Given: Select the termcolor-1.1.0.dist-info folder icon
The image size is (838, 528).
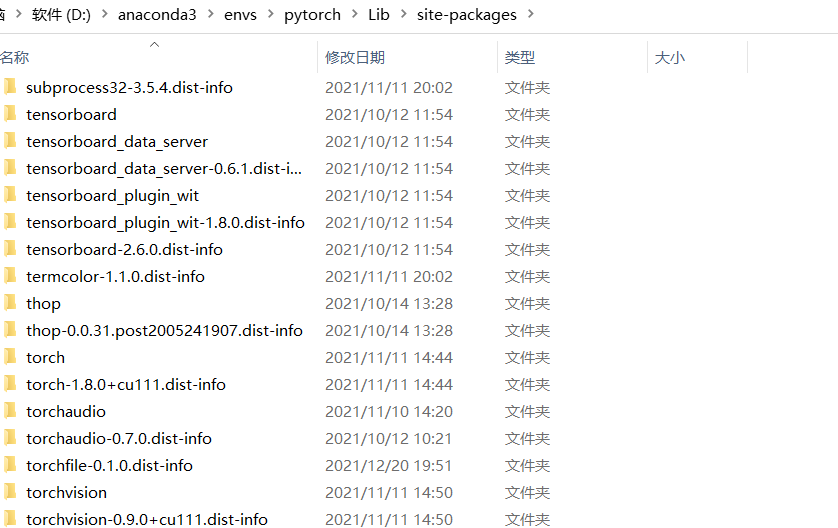Looking at the screenshot, I should click(x=10, y=276).
